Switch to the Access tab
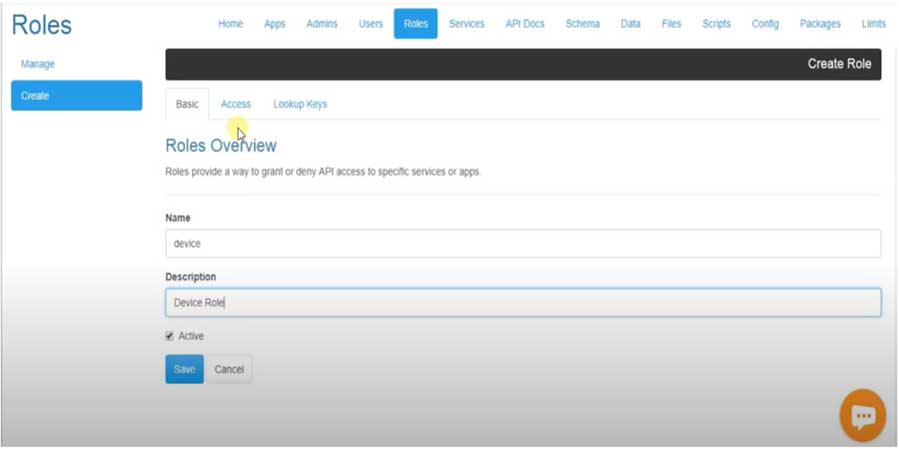 click(235, 104)
